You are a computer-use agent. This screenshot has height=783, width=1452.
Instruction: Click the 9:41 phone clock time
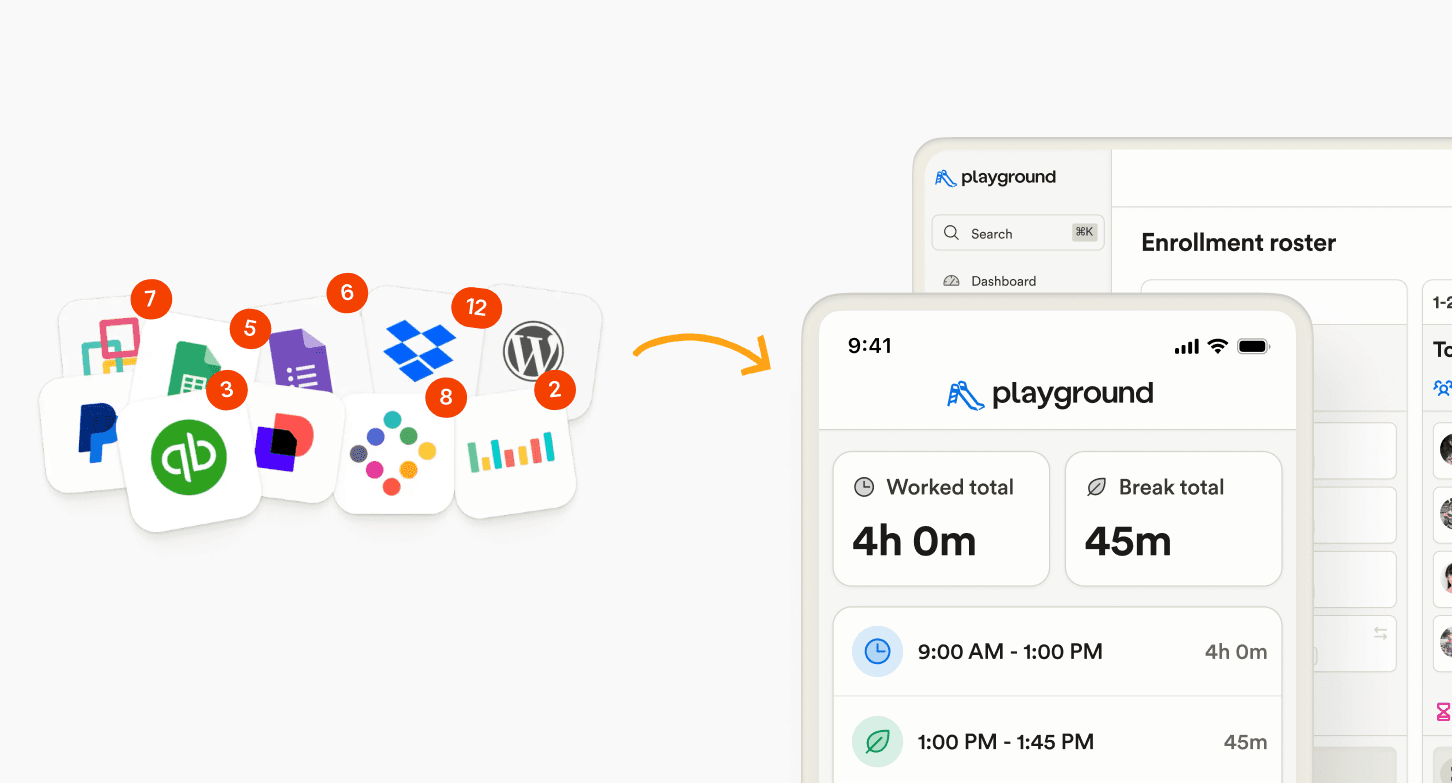[x=869, y=346]
